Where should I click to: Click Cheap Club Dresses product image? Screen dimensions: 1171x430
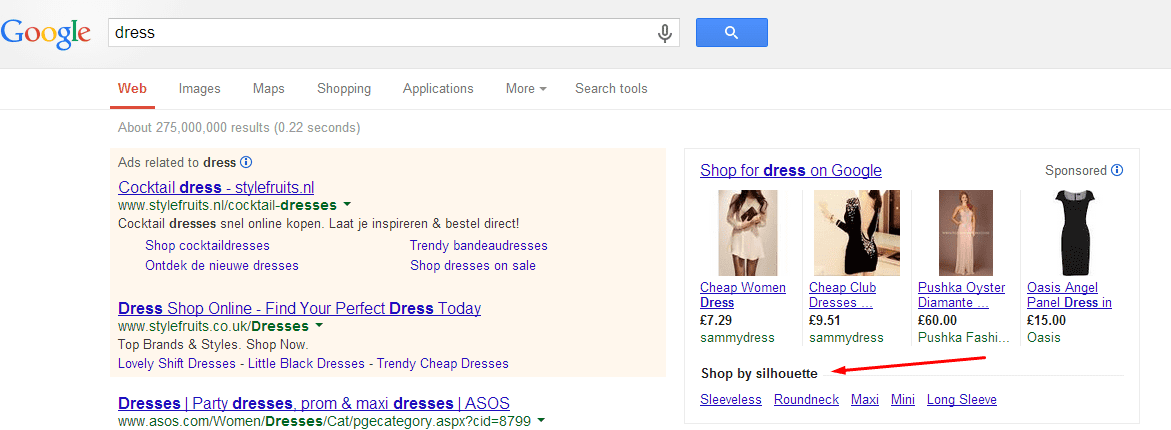(x=857, y=233)
